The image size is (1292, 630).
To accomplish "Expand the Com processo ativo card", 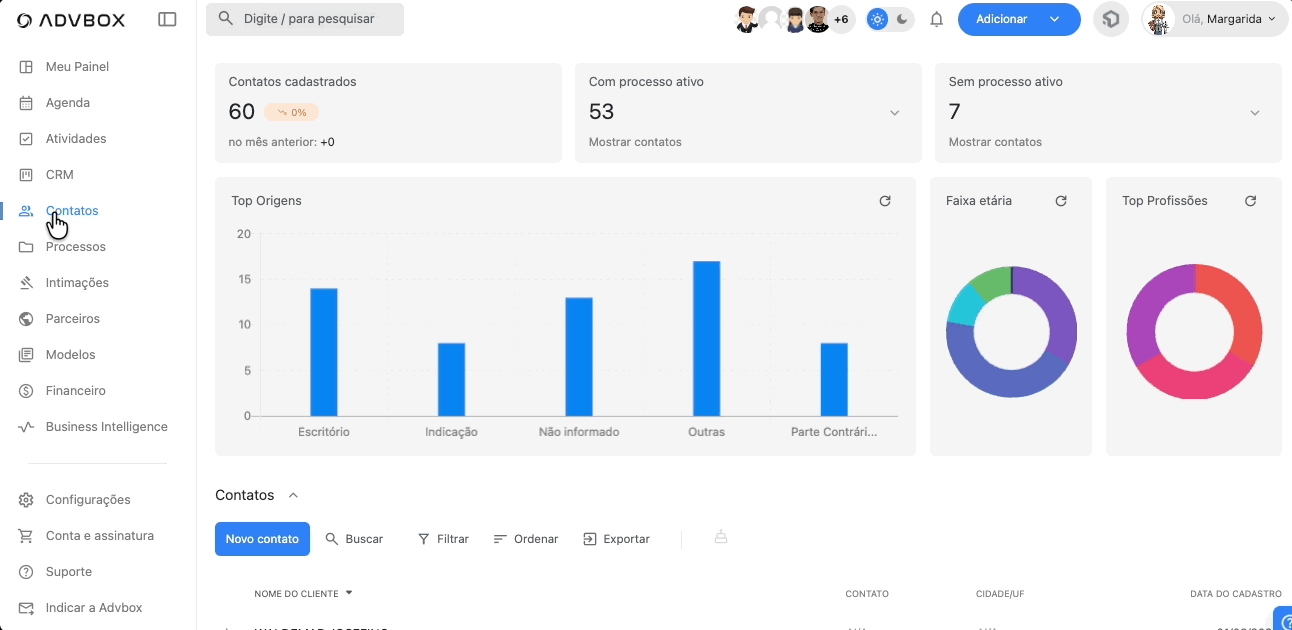I will point(894,113).
